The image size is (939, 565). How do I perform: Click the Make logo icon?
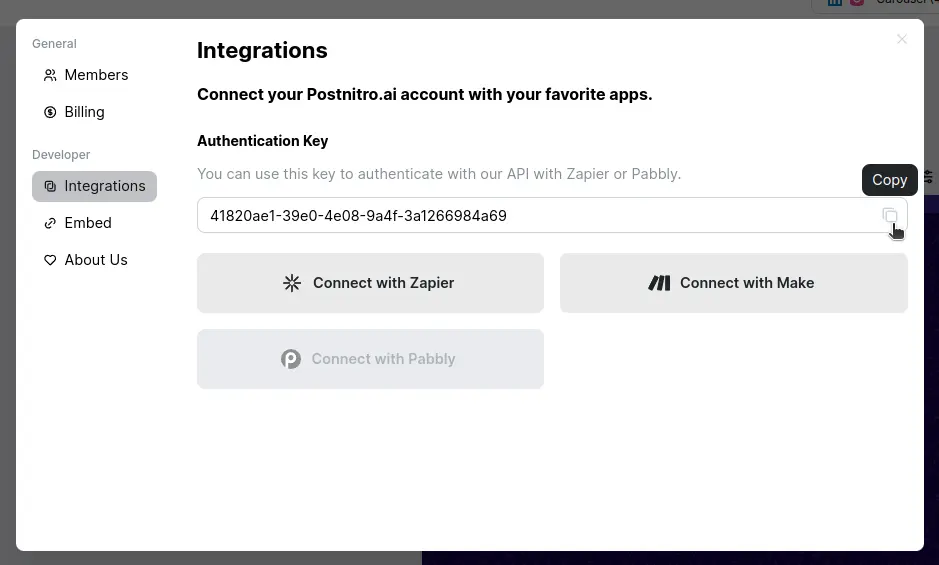pos(659,283)
